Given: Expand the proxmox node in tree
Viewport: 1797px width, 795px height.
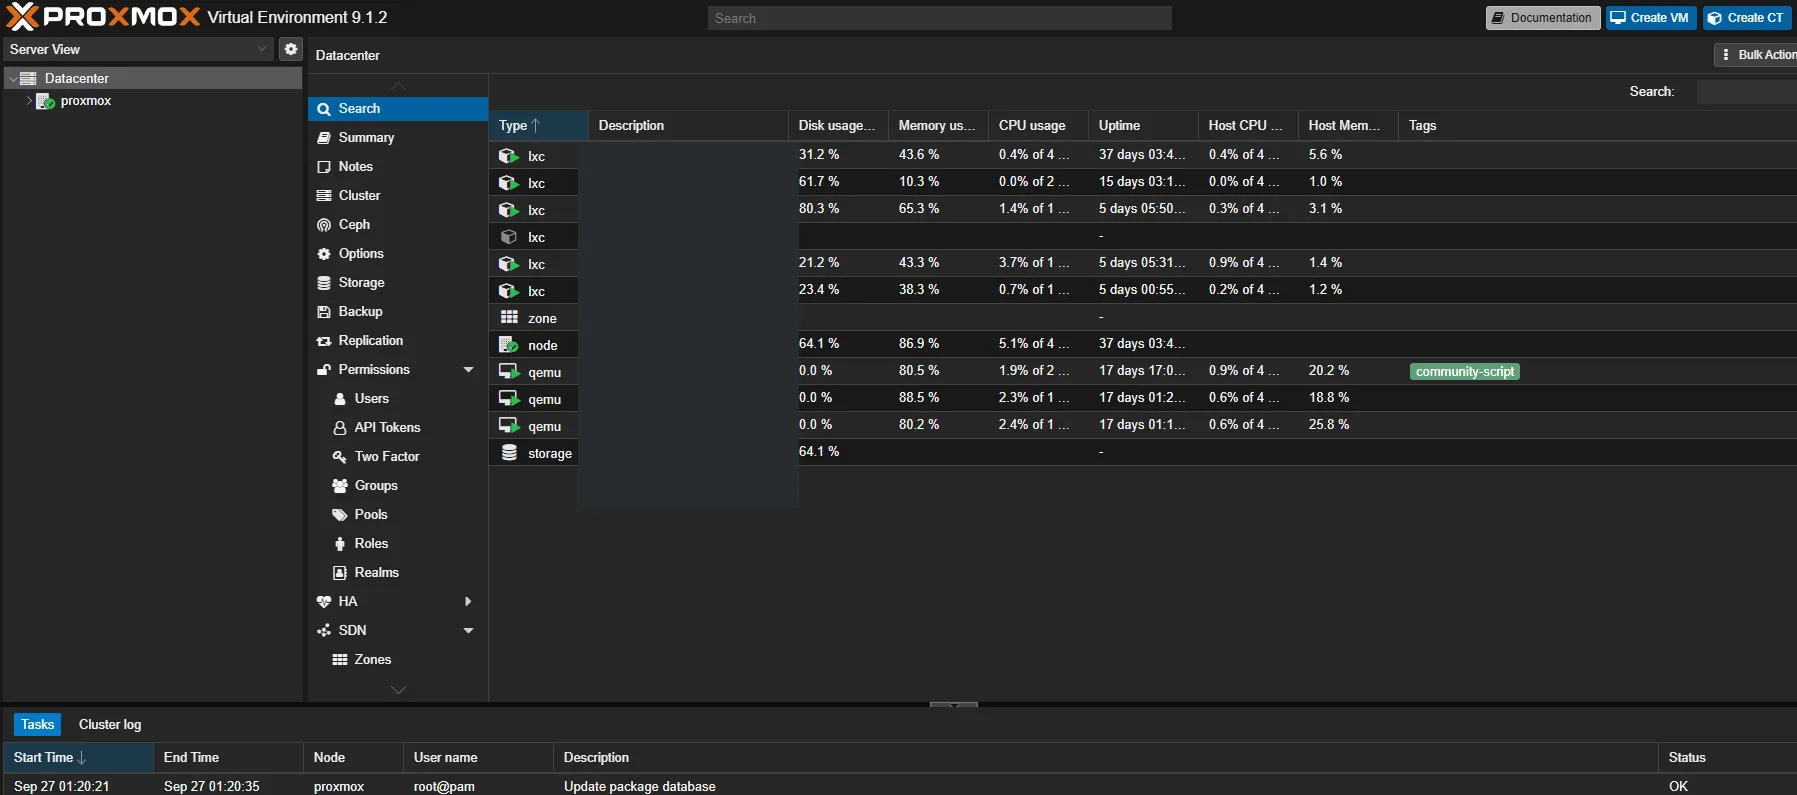Looking at the screenshot, I should 29,101.
